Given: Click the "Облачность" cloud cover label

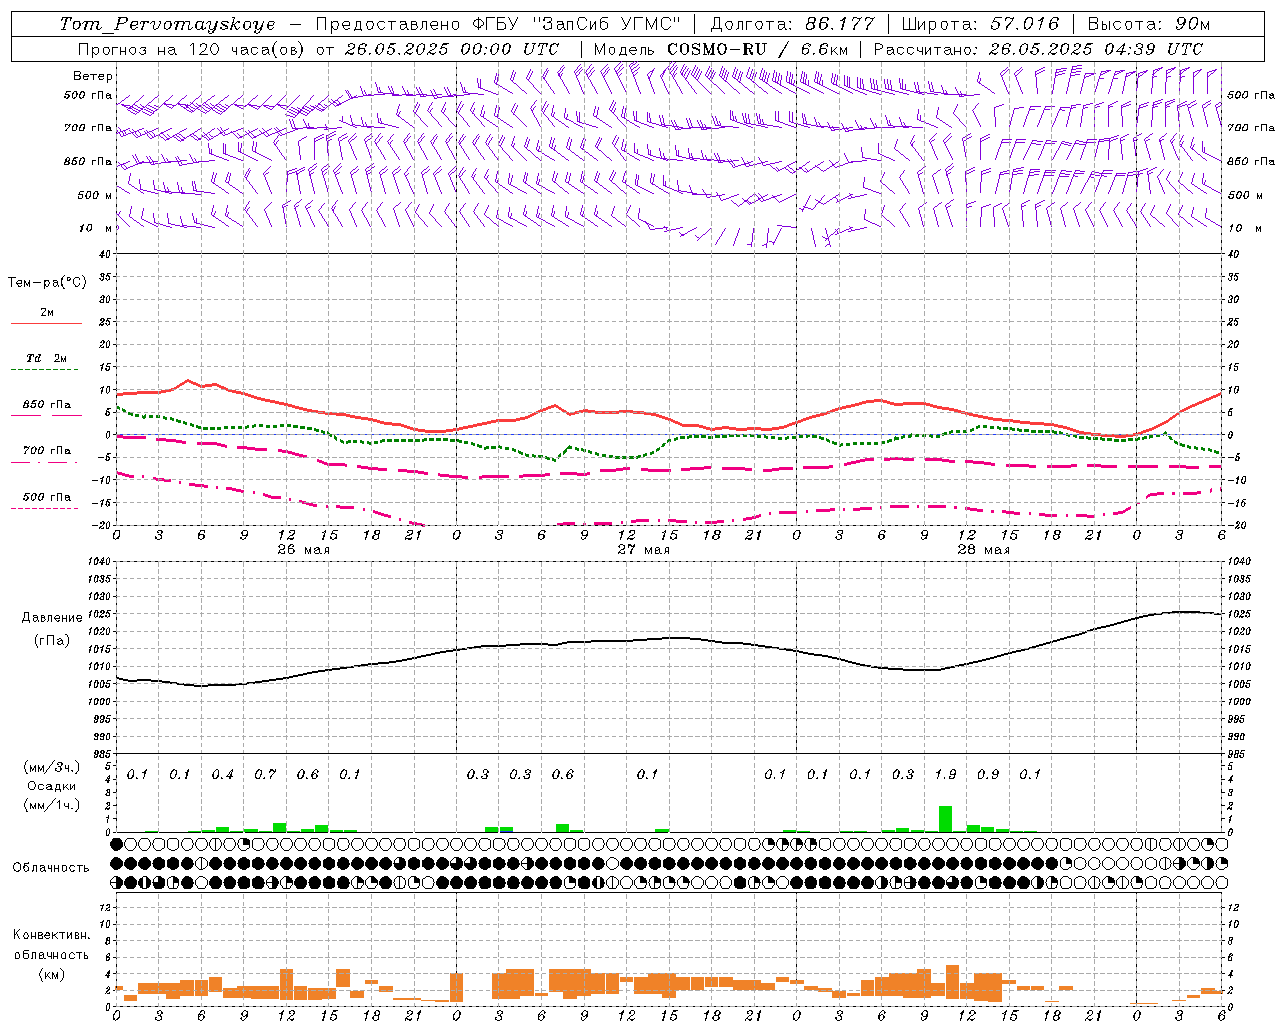Looking at the screenshot, I should [x=51, y=868].
